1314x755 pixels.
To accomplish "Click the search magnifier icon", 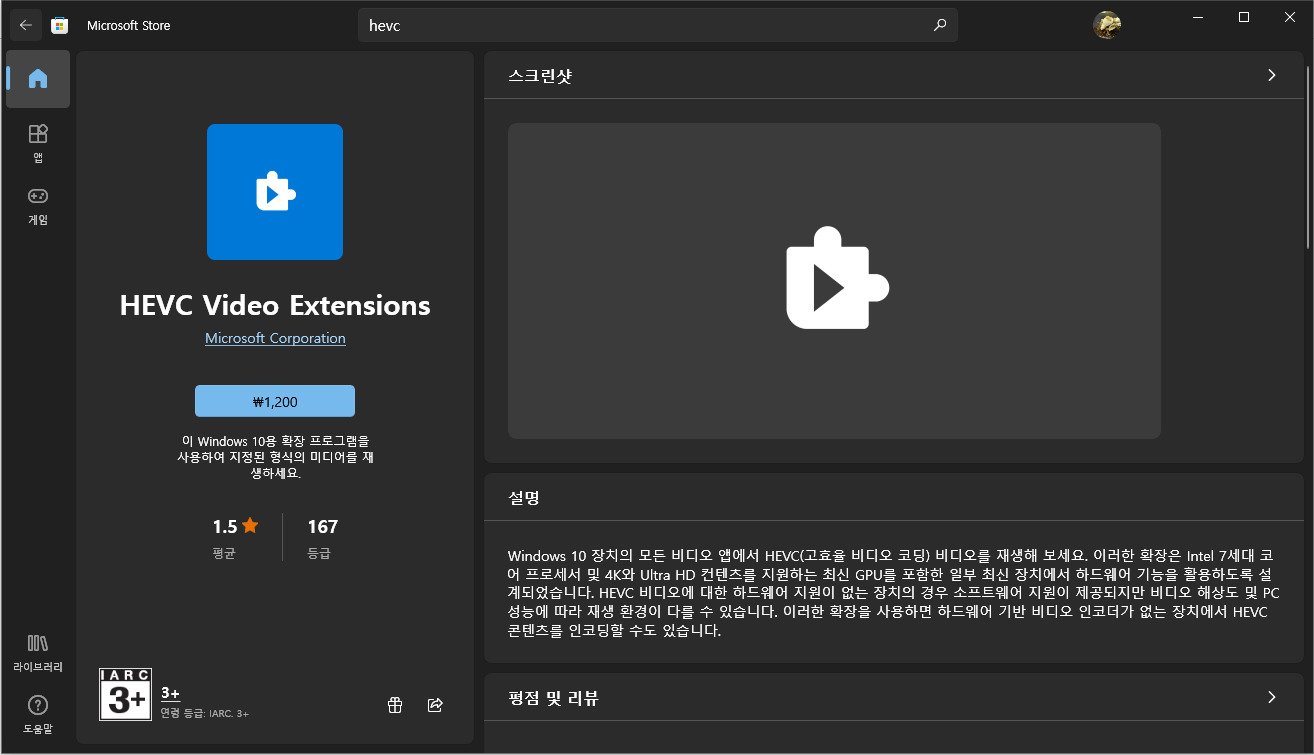I will [940, 25].
